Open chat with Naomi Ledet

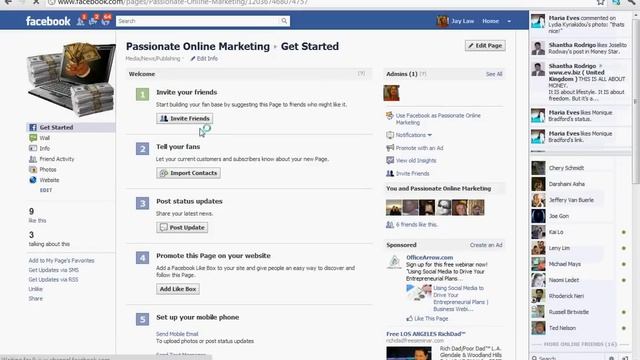click(580, 280)
